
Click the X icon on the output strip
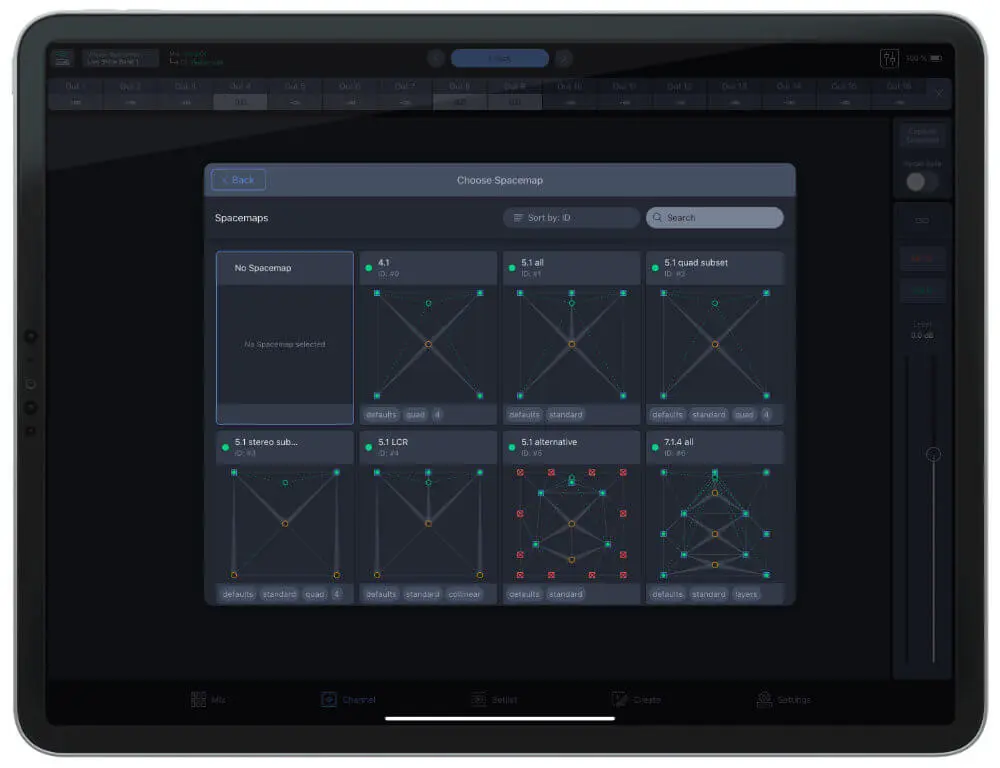click(x=938, y=93)
